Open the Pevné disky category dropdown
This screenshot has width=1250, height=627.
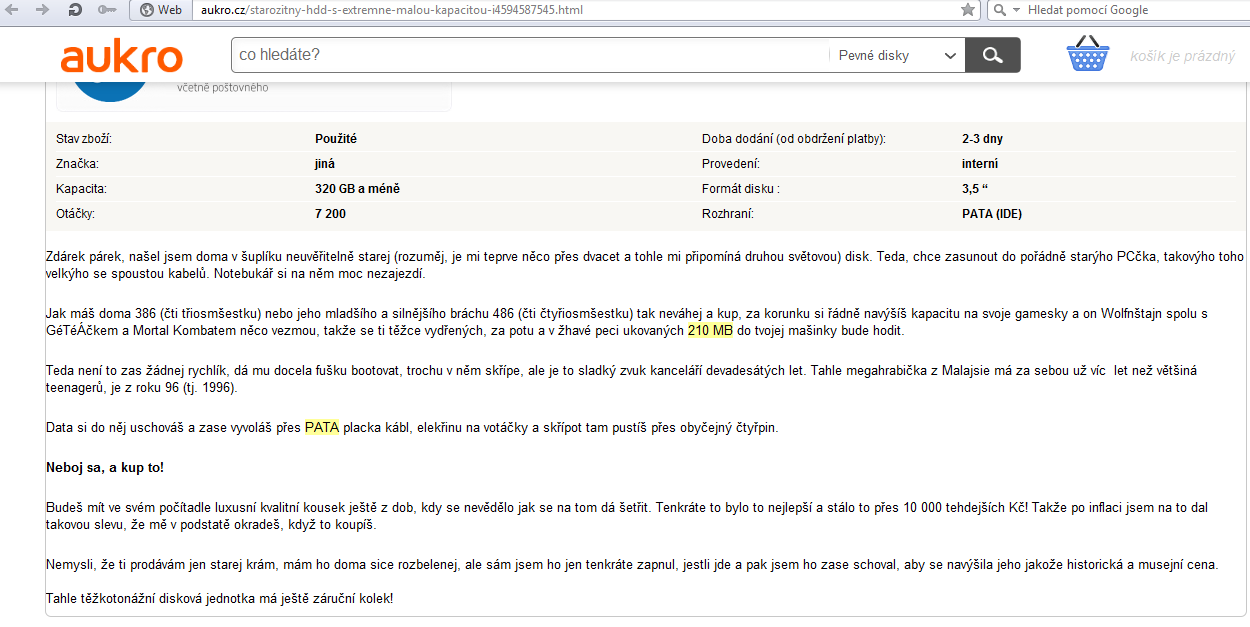(x=896, y=56)
